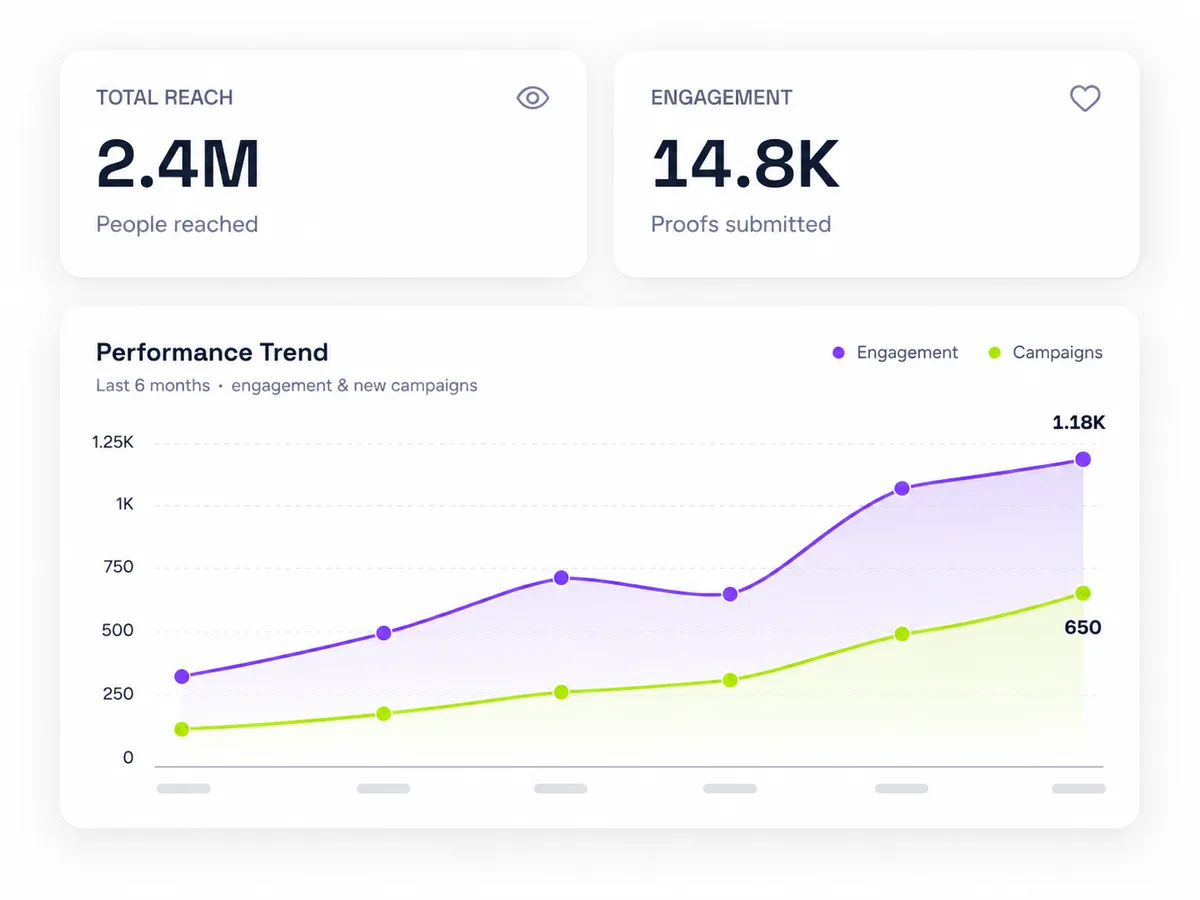Click the eye icon on Total Reach card
Image resolution: width=1200 pixels, height=900 pixels.
tap(533, 97)
